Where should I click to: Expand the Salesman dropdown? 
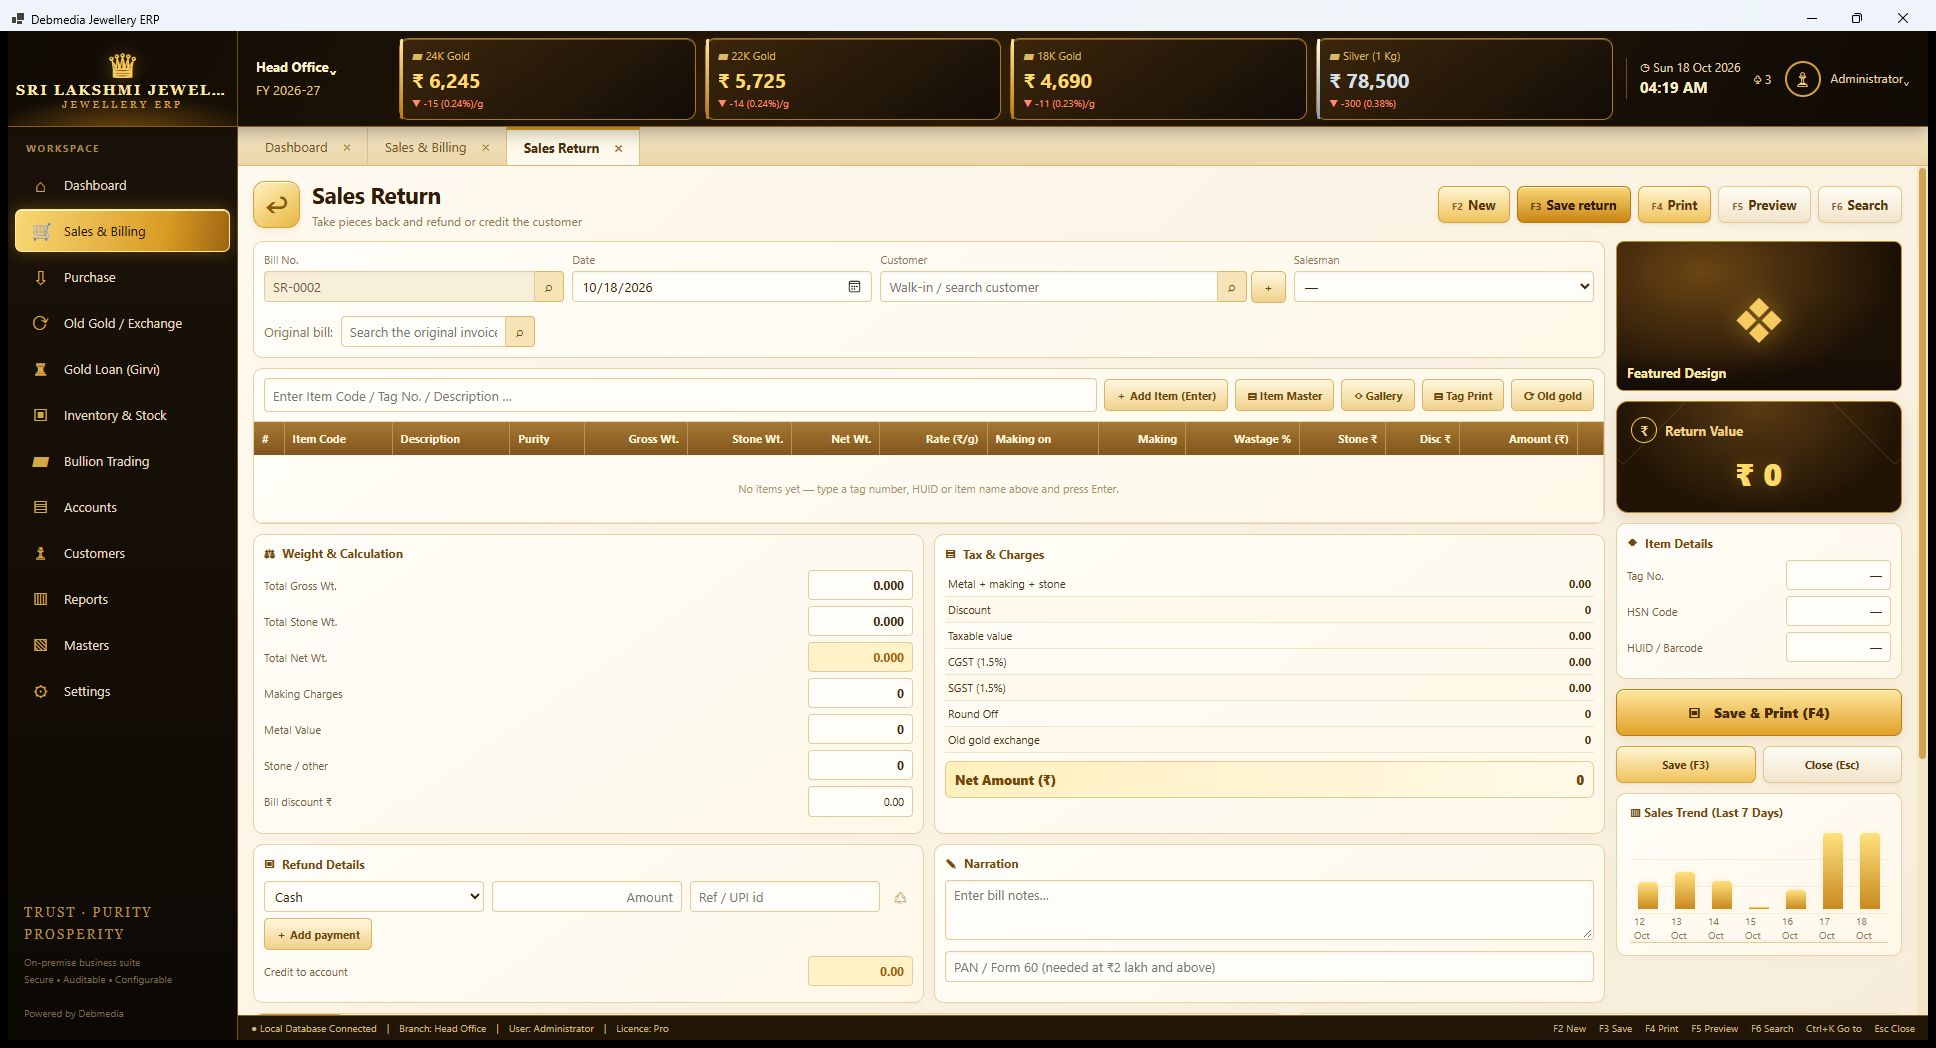coord(1443,287)
